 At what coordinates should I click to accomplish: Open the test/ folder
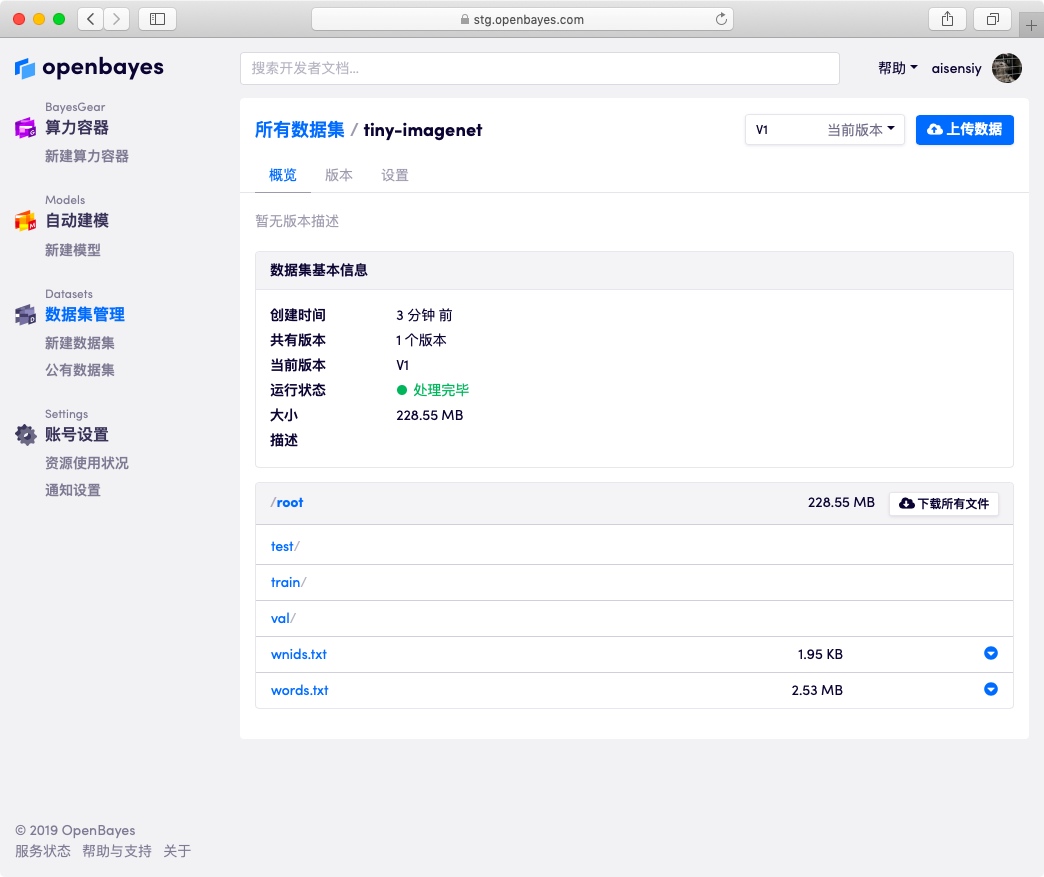pyautogui.click(x=285, y=546)
